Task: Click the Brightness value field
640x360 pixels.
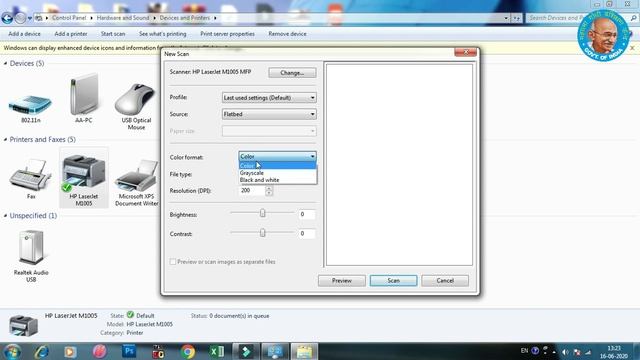Action: coord(307,214)
